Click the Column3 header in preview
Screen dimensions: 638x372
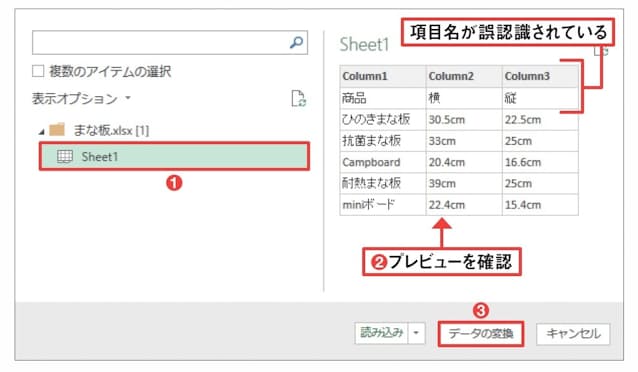540,76
